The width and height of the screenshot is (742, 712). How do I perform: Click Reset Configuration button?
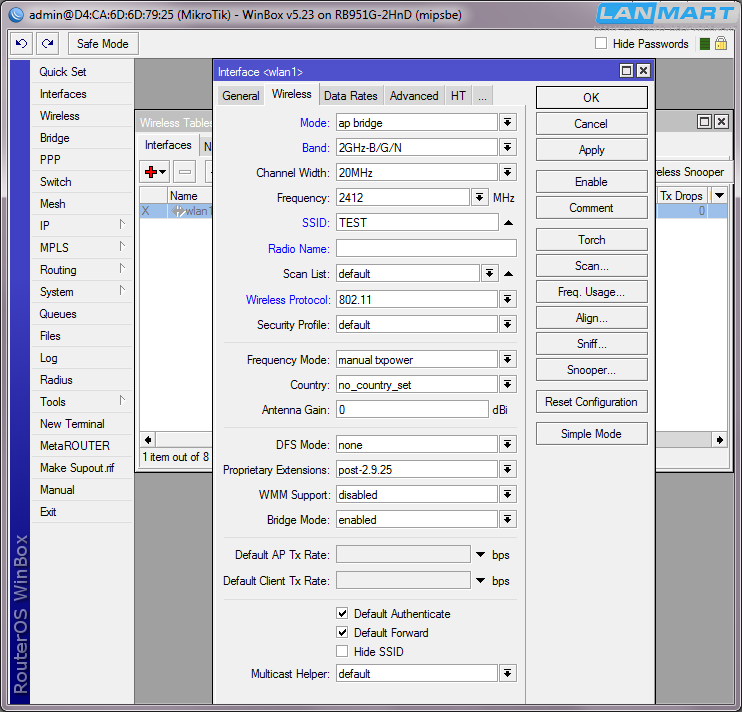(x=592, y=402)
